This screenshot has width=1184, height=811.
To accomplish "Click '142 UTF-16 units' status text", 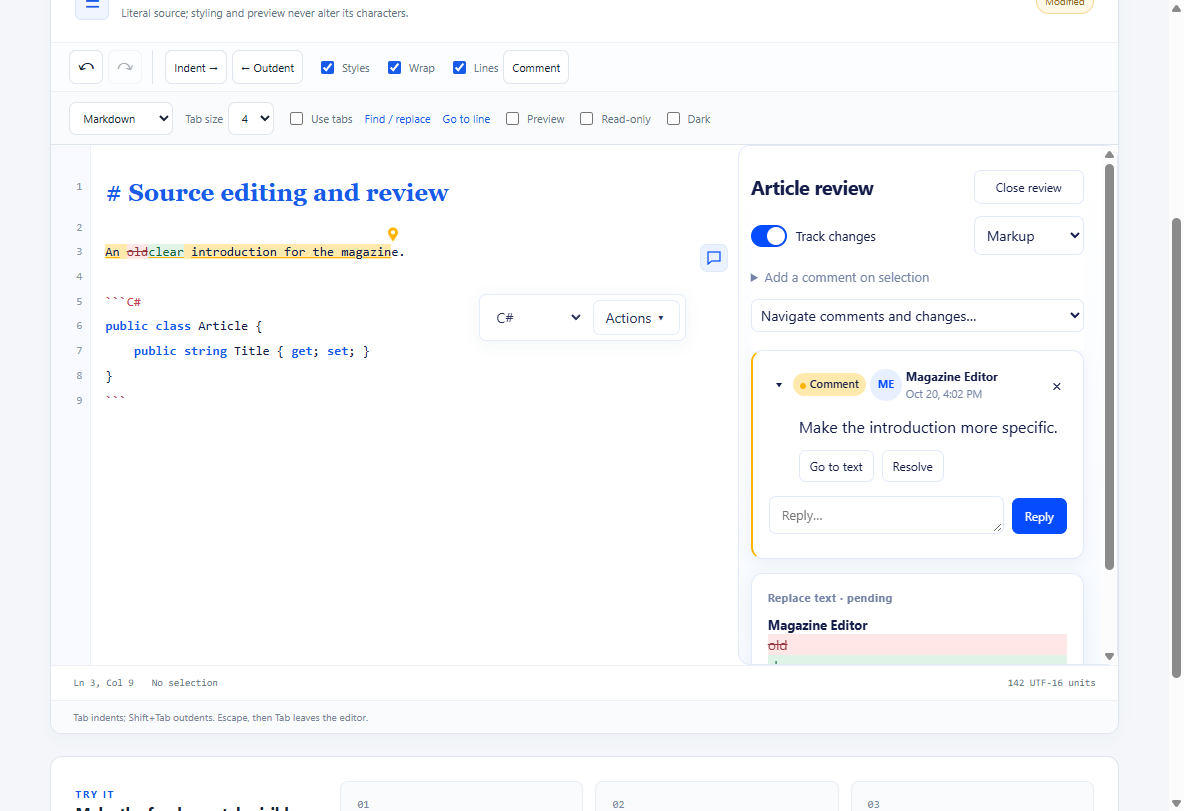I will pyautogui.click(x=1051, y=683).
